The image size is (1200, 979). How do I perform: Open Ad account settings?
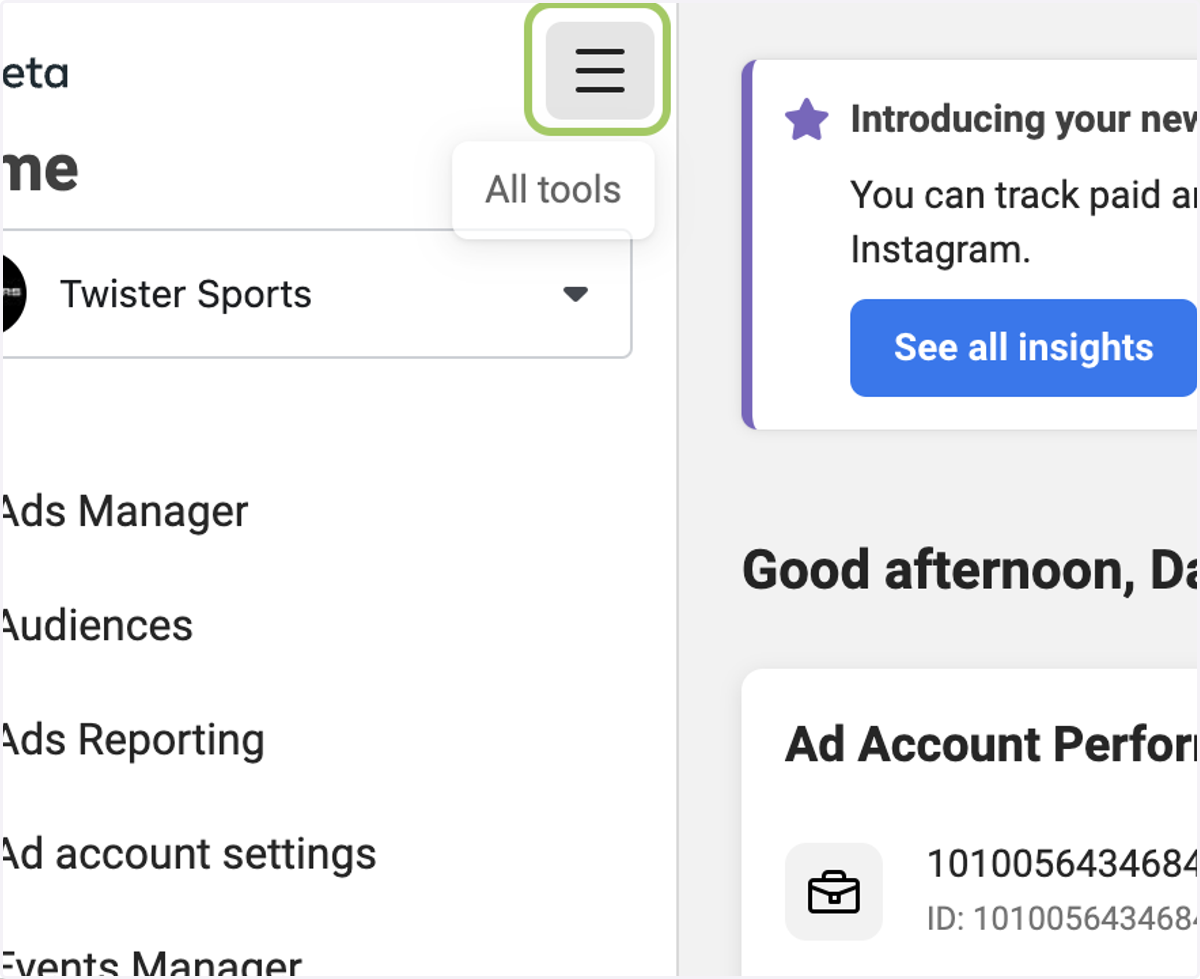coord(188,855)
